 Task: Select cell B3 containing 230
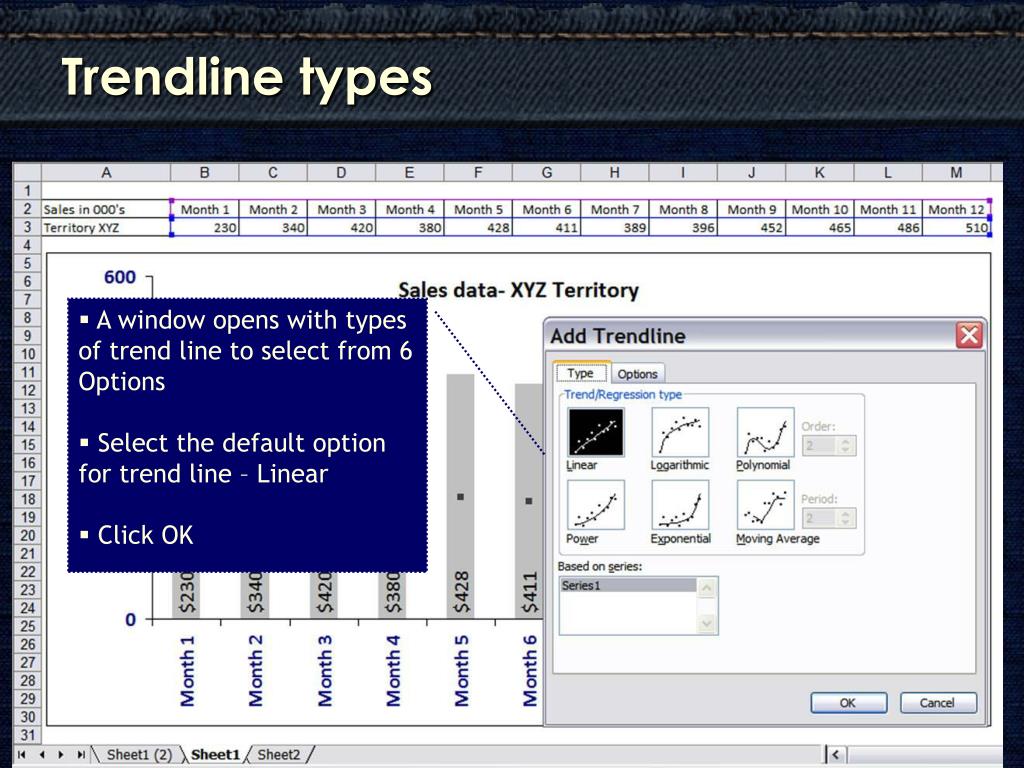[x=205, y=227]
